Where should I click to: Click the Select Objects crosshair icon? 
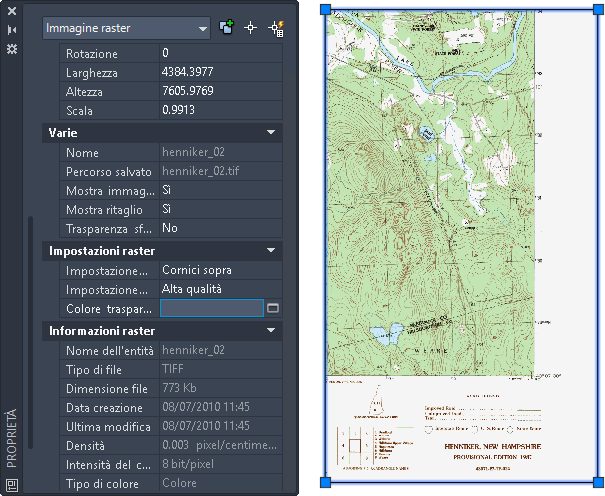tap(251, 28)
